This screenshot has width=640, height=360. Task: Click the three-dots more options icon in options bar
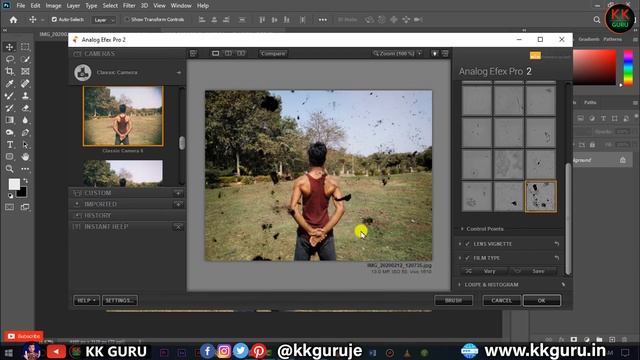322,20
